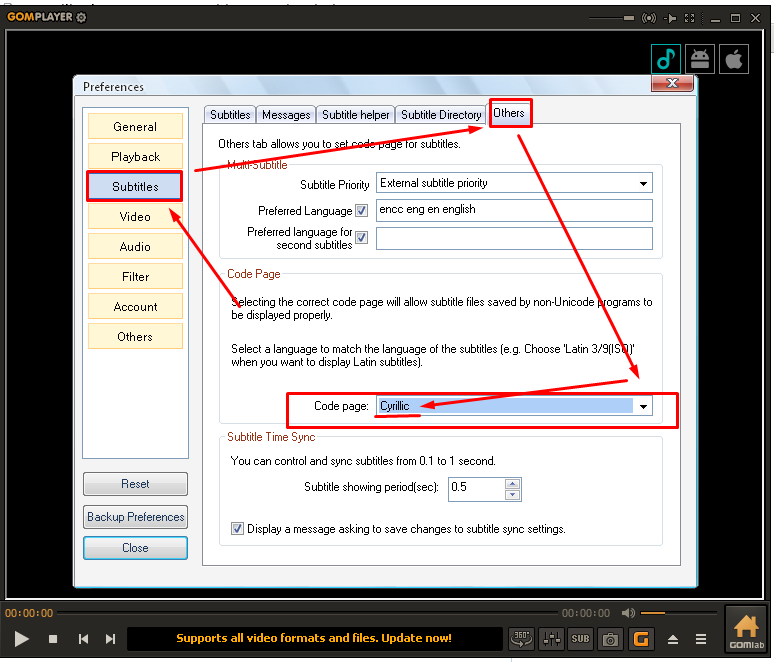Toggle the 360 degree video mode icon
This screenshot has width=774, height=662.
tap(521, 639)
